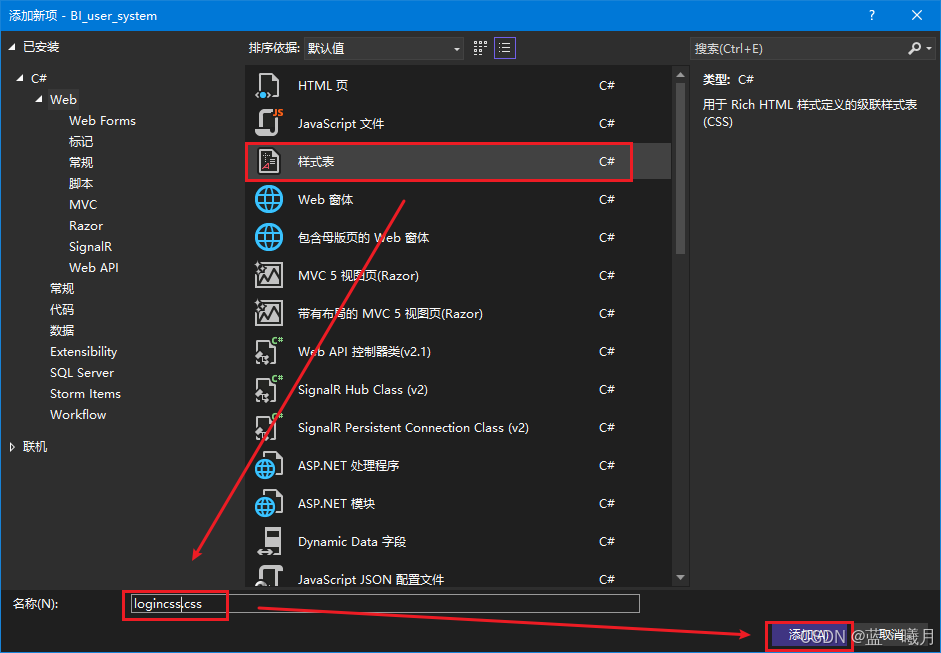Select the 数据 category

[62, 331]
